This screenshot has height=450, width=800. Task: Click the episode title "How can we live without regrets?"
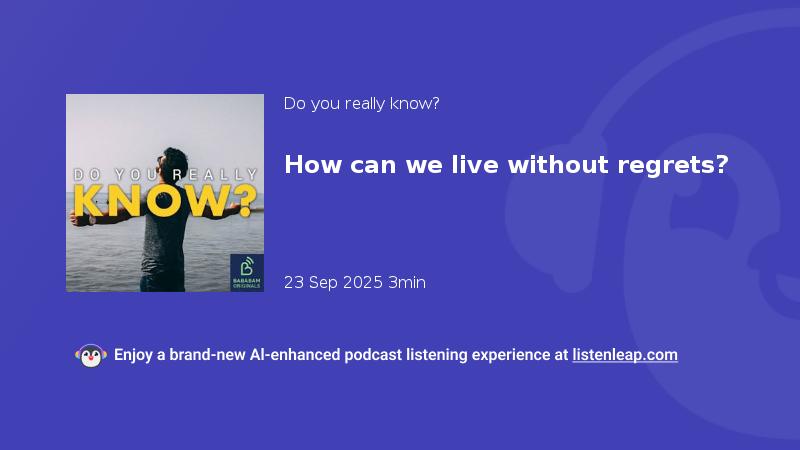click(506, 165)
